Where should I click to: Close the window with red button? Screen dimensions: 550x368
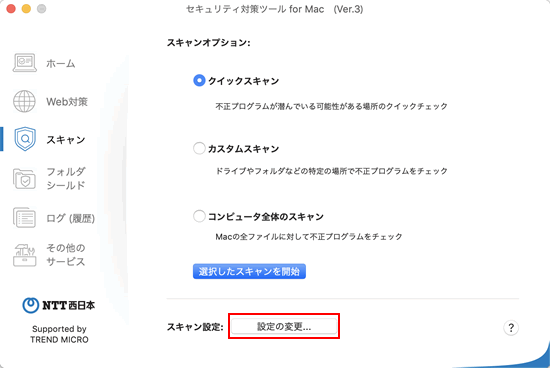(11, 9)
